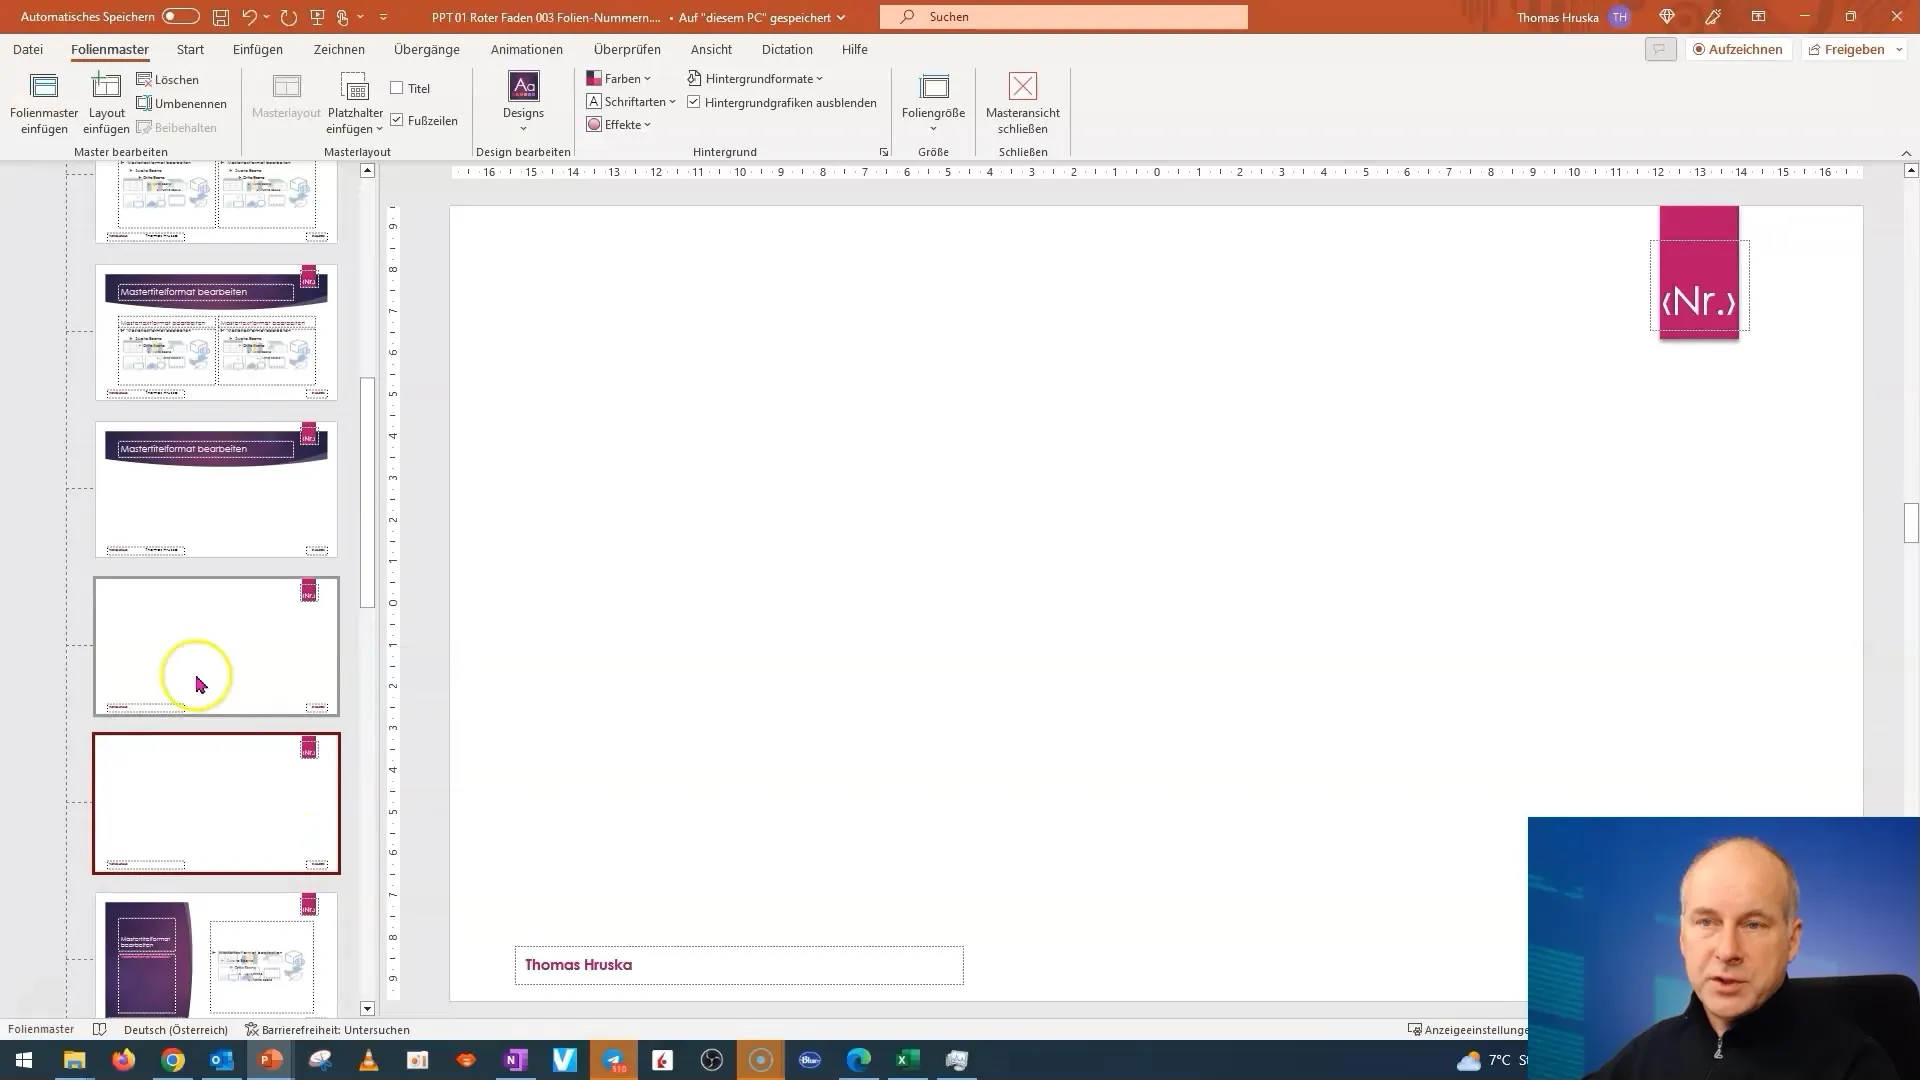The width and height of the screenshot is (1920, 1080).
Task: Click the Foliengröße icon
Action: tap(932, 103)
